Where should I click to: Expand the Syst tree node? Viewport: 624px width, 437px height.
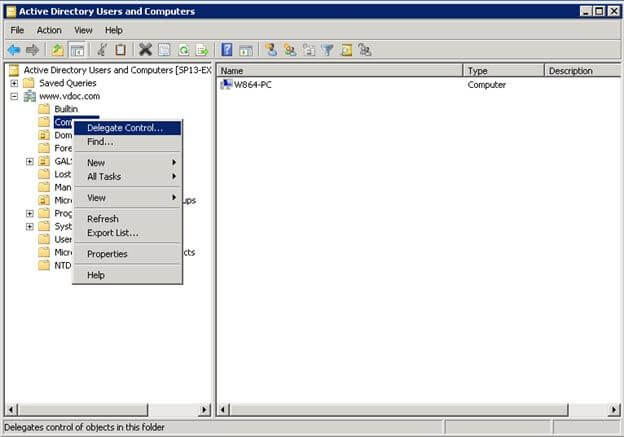click(29, 226)
